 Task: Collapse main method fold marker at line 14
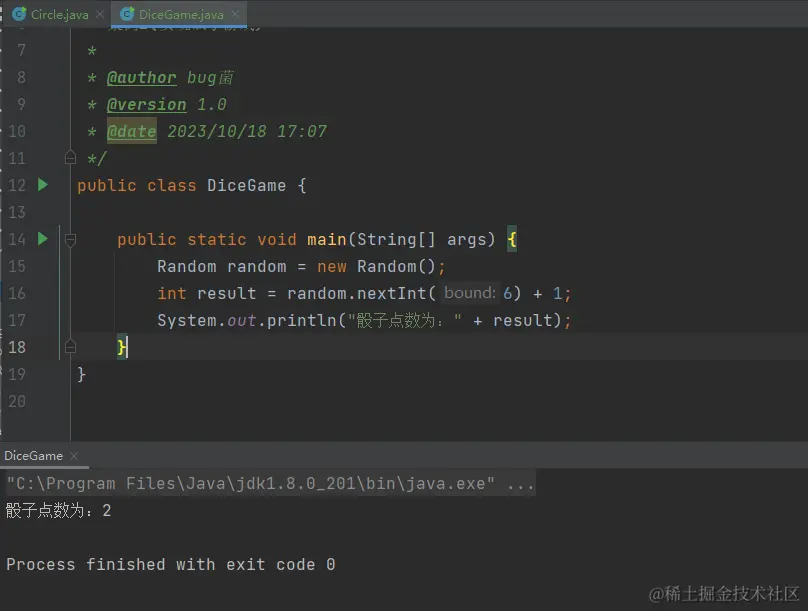click(x=71, y=240)
